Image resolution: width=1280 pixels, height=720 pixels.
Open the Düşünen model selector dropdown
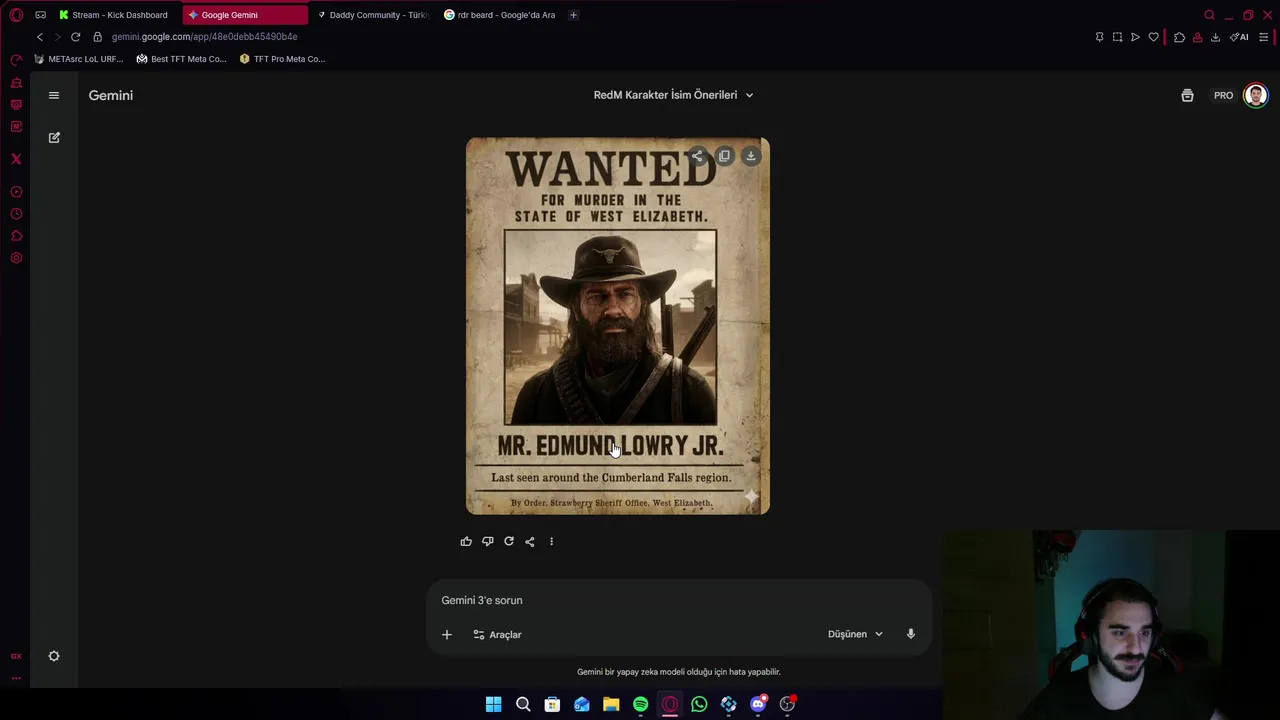coord(855,634)
